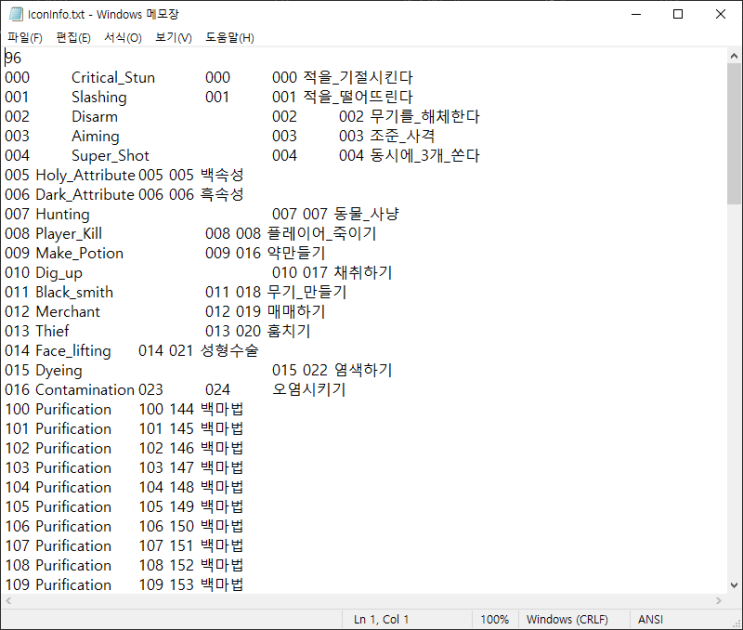Click 'Purification' on line 100

point(73,409)
